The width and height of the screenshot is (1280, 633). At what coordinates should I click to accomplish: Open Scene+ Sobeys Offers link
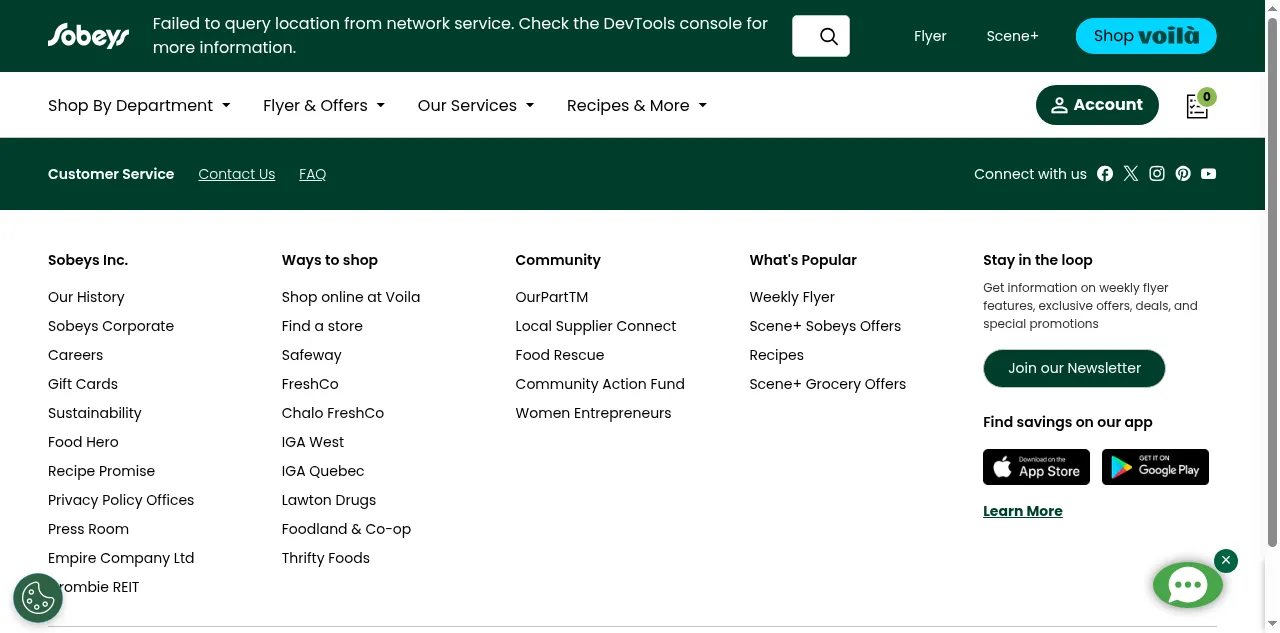[x=825, y=326]
